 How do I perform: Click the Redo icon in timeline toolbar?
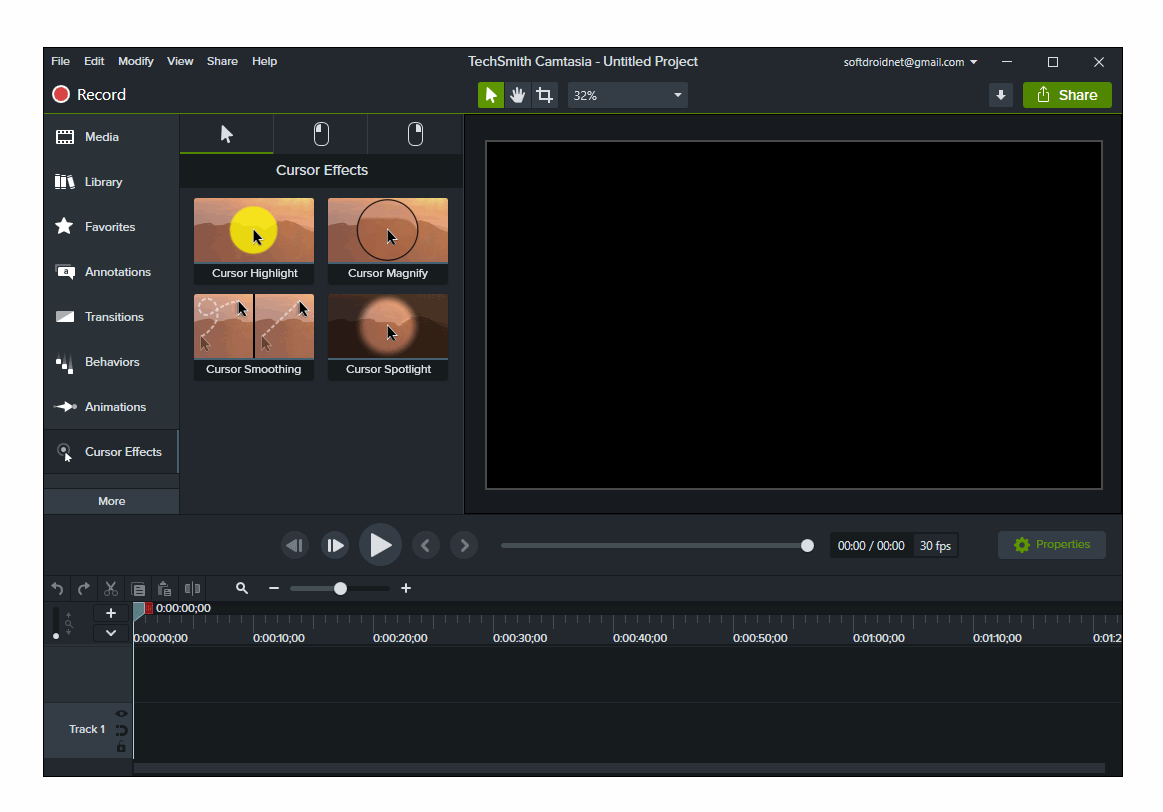click(x=84, y=589)
